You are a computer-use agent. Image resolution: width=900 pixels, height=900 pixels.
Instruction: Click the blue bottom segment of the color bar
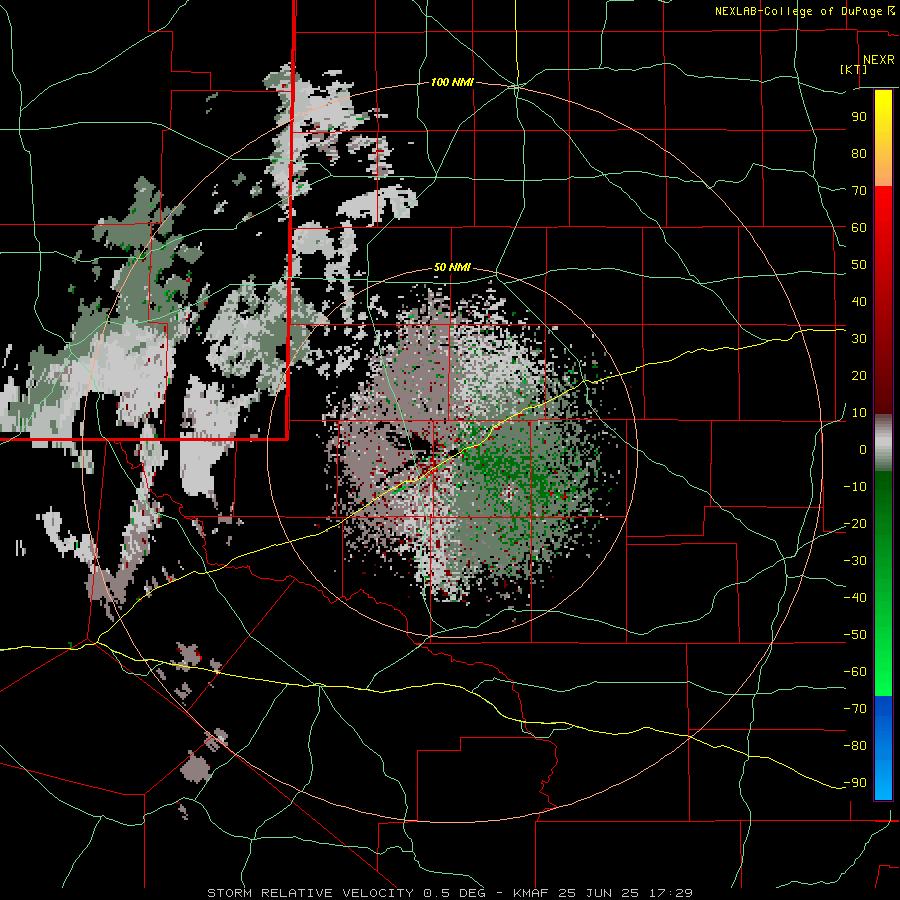883,747
